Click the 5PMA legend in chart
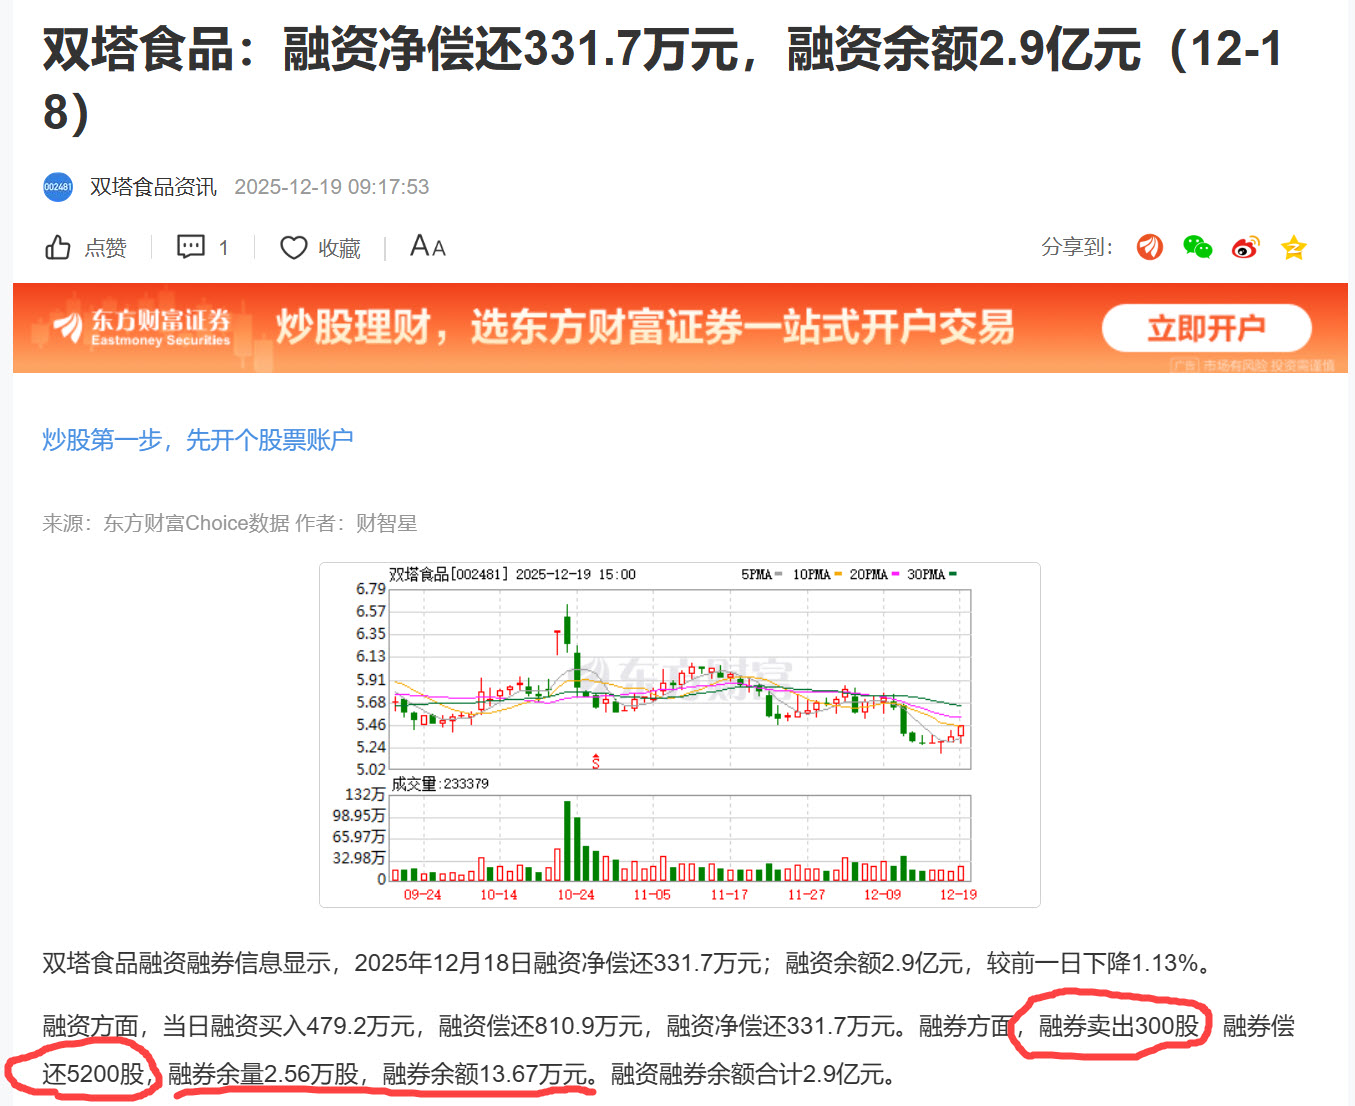The width and height of the screenshot is (1355, 1106). (761, 574)
